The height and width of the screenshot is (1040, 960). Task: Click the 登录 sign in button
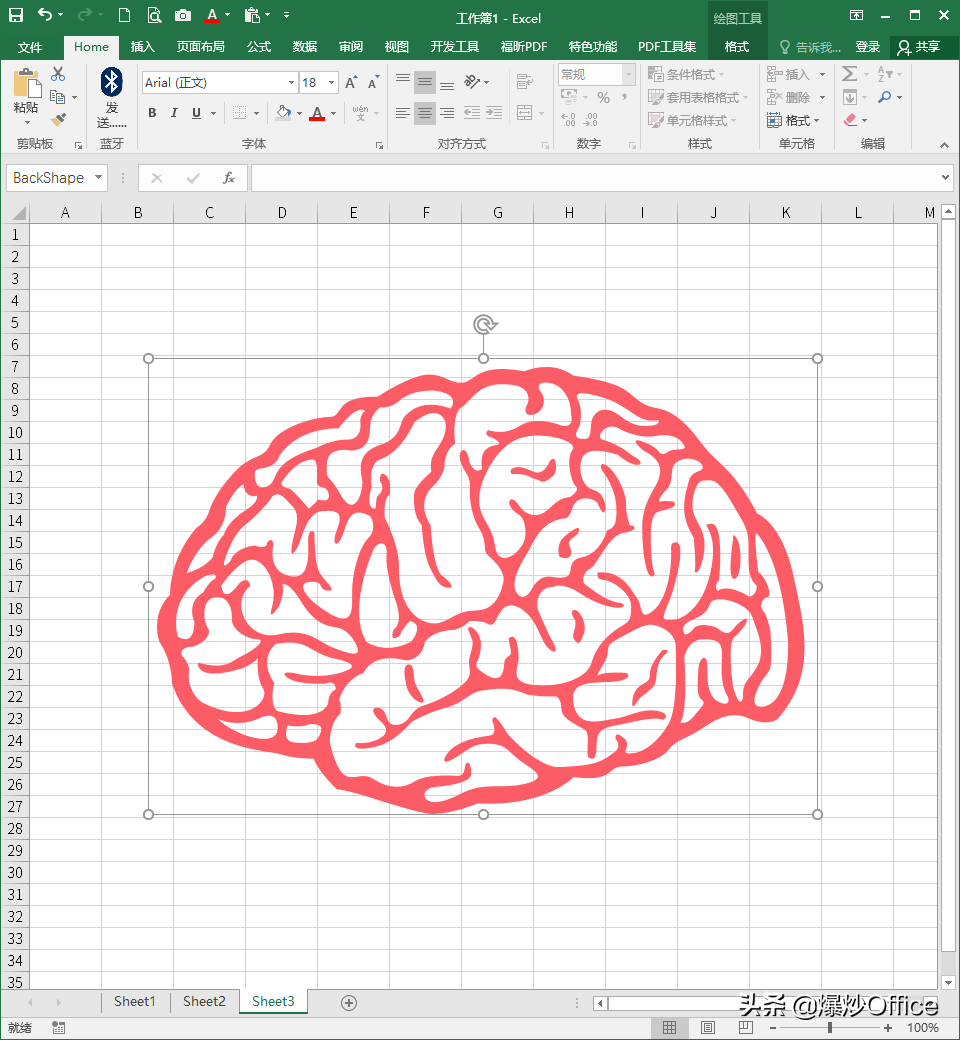(x=867, y=47)
